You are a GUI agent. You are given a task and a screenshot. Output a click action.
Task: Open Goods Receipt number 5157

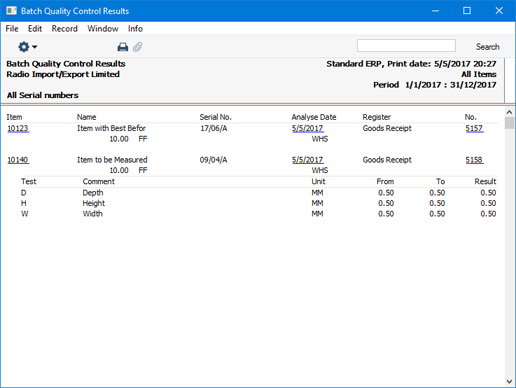coord(474,128)
